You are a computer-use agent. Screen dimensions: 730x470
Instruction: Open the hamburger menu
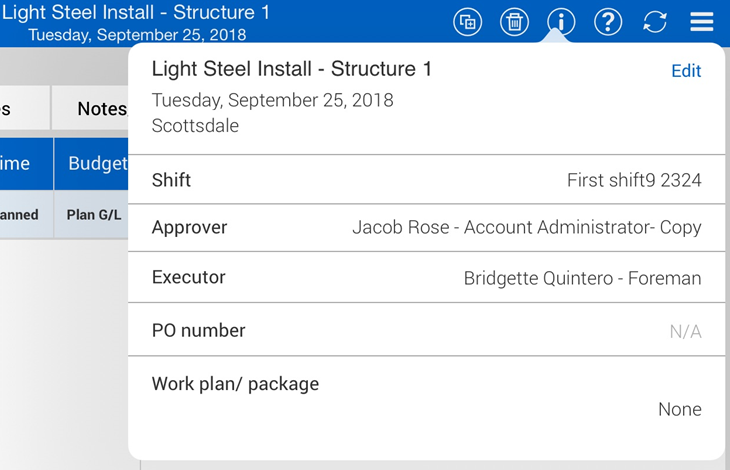(x=701, y=21)
